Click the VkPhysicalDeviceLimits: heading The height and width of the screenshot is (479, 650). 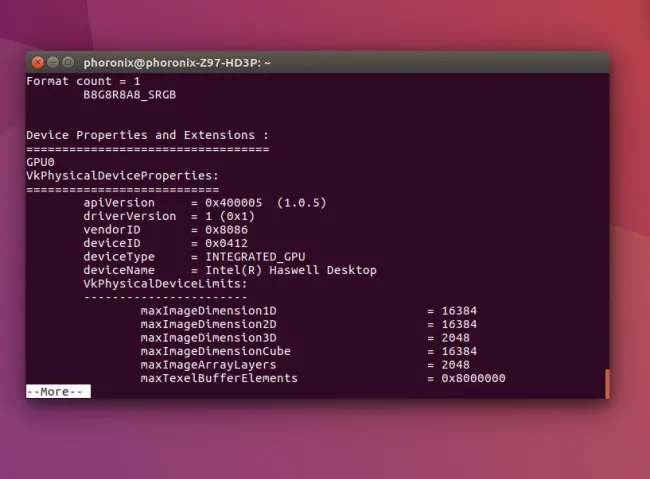[x=165, y=284]
